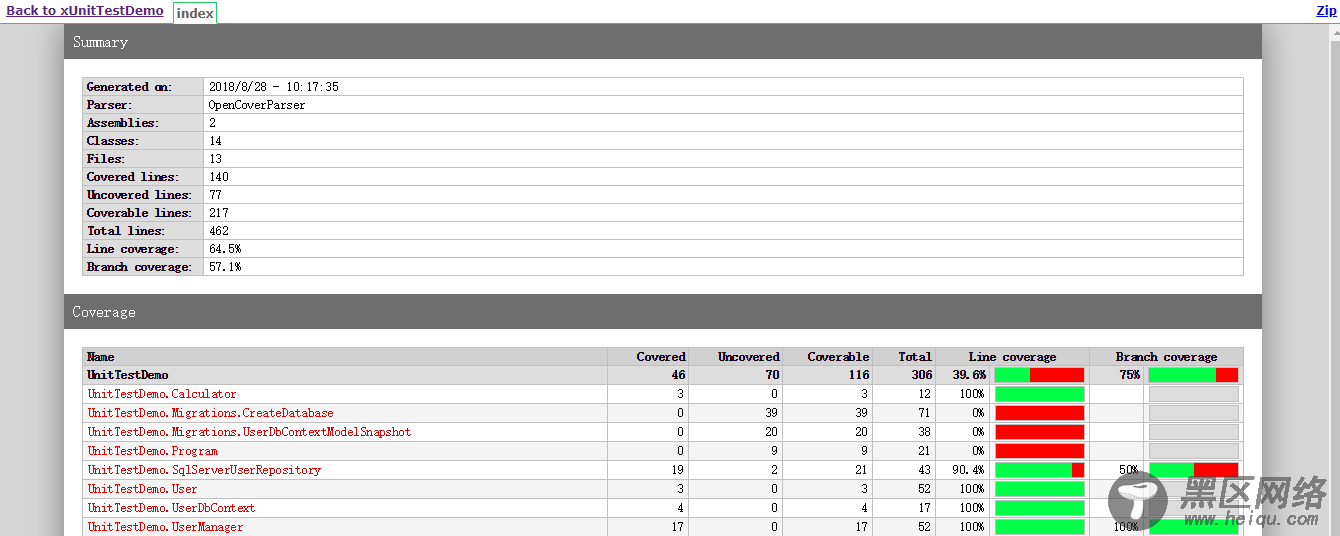Click SqlServerUserRepository branch coverage bar
Screen dimensions: 1340x536
pos(1193,470)
